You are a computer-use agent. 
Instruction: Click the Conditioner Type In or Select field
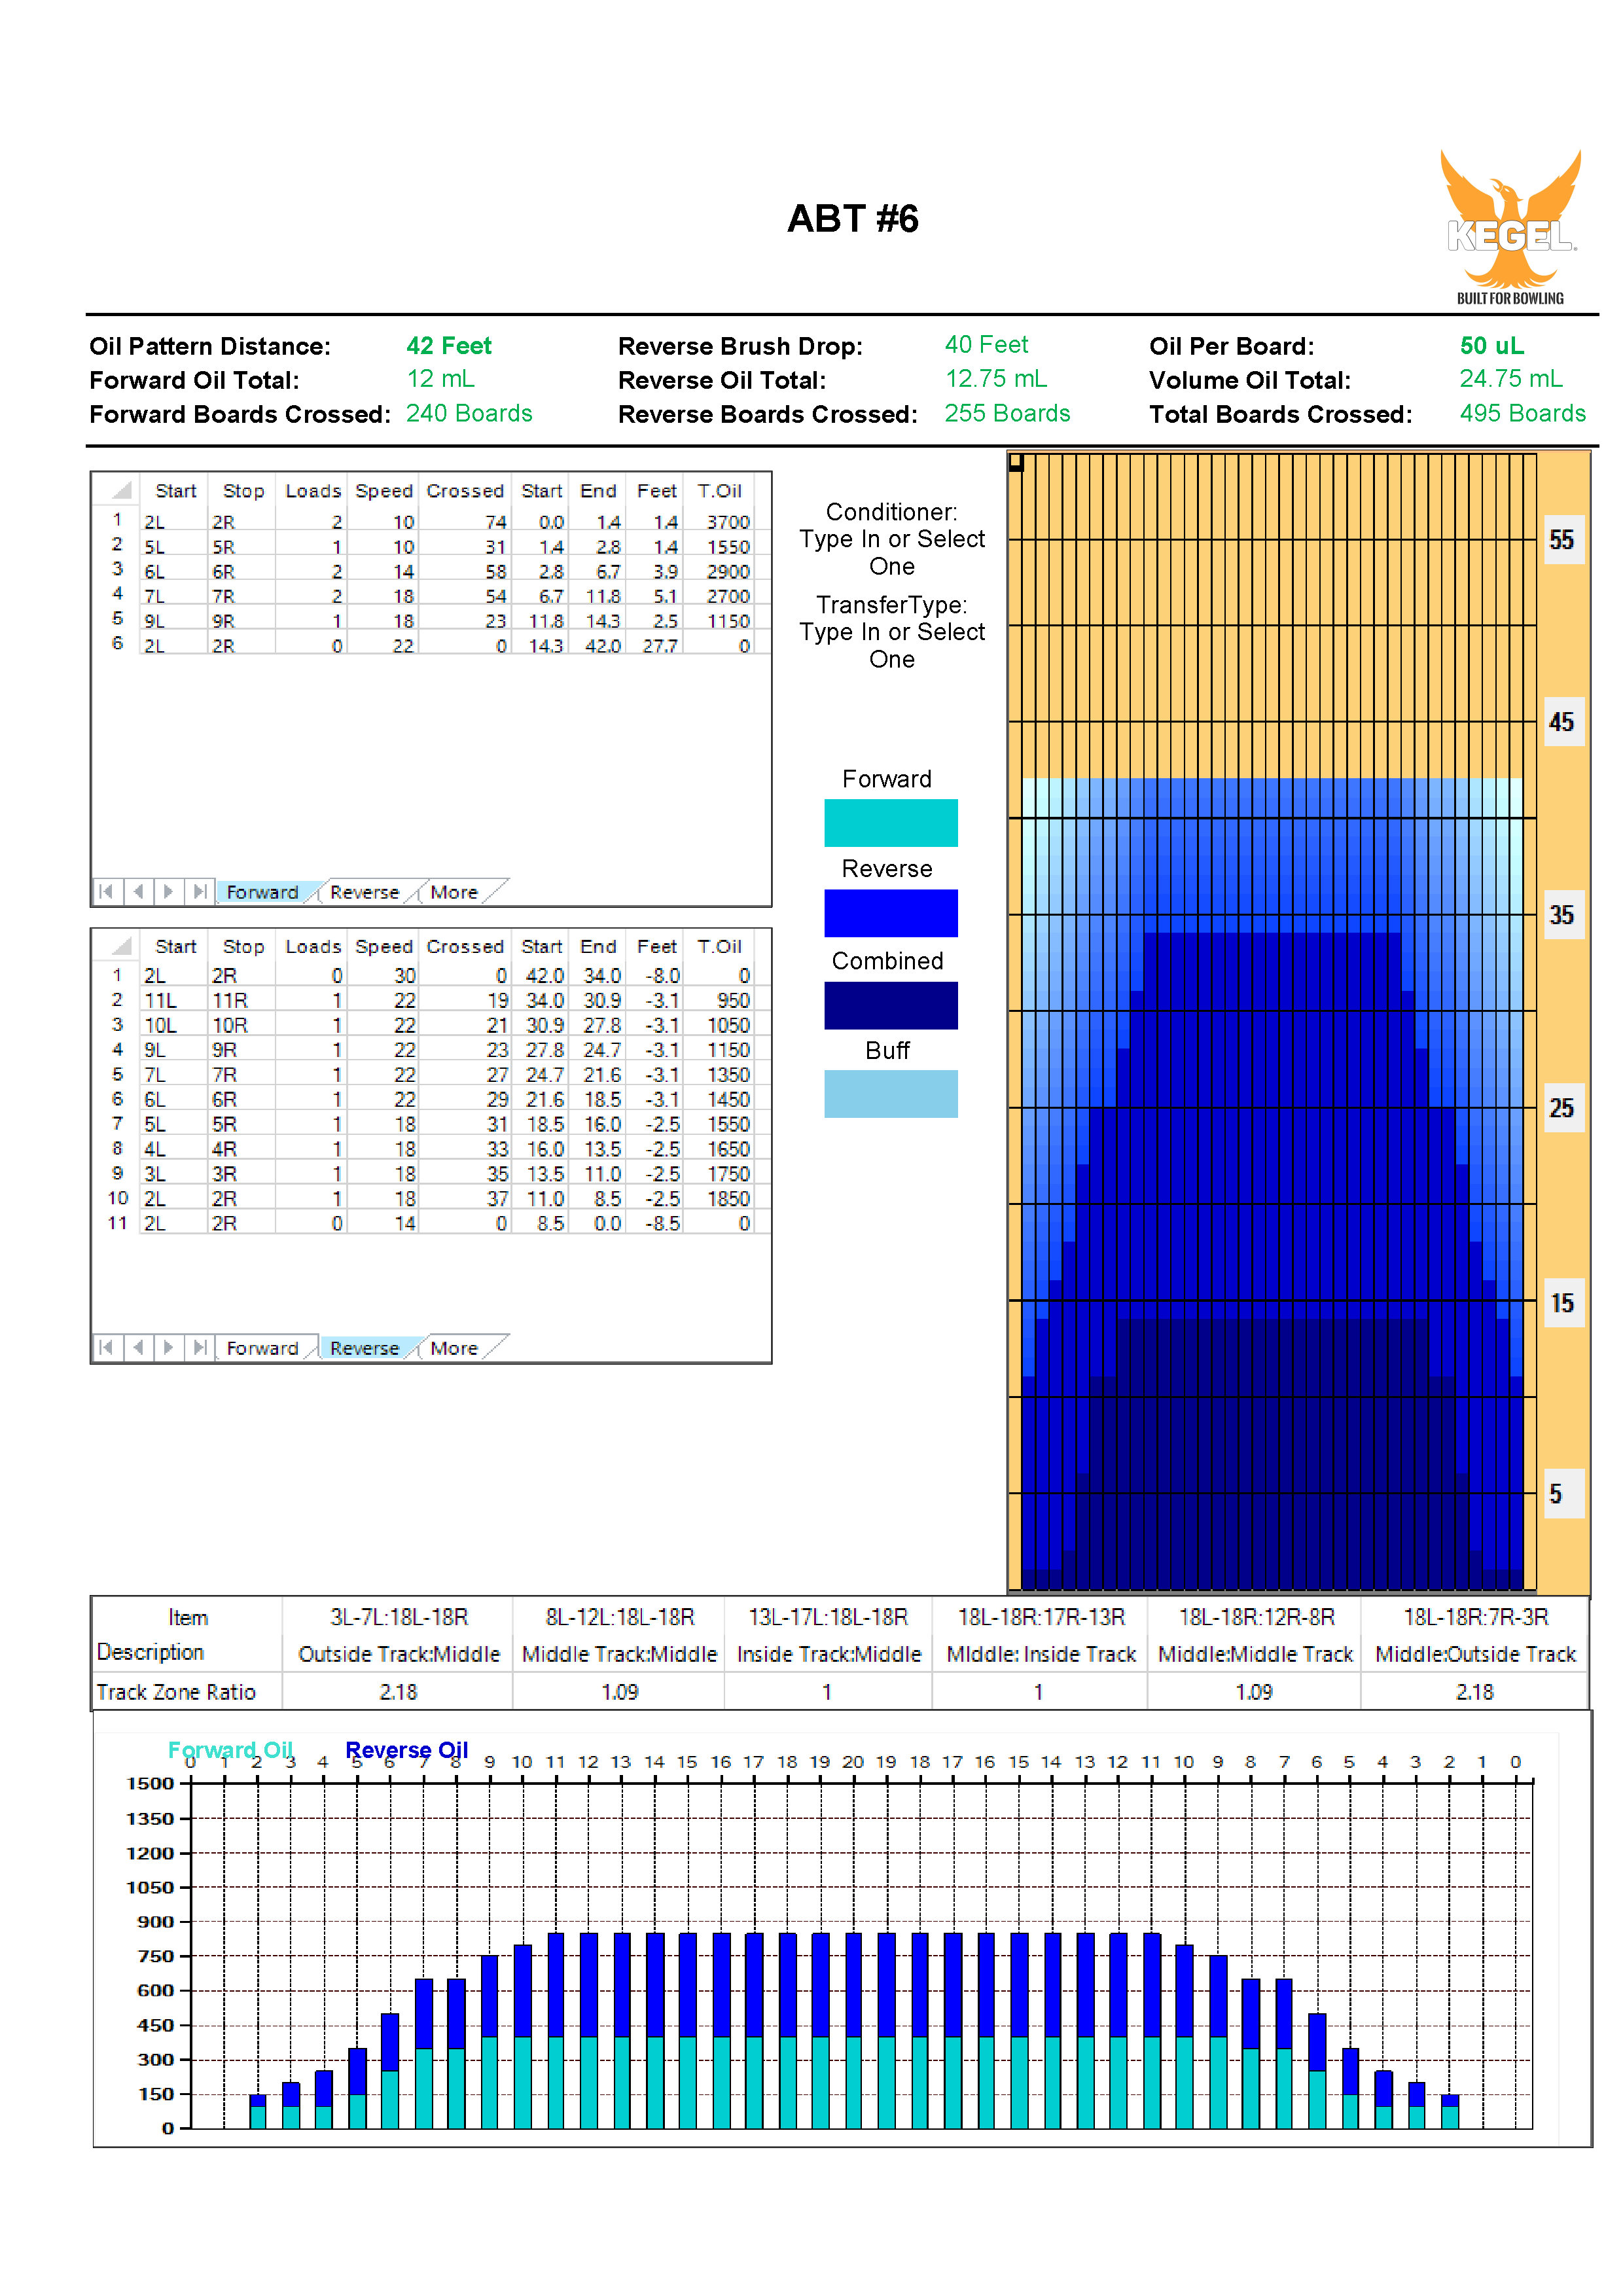point(891,552)
